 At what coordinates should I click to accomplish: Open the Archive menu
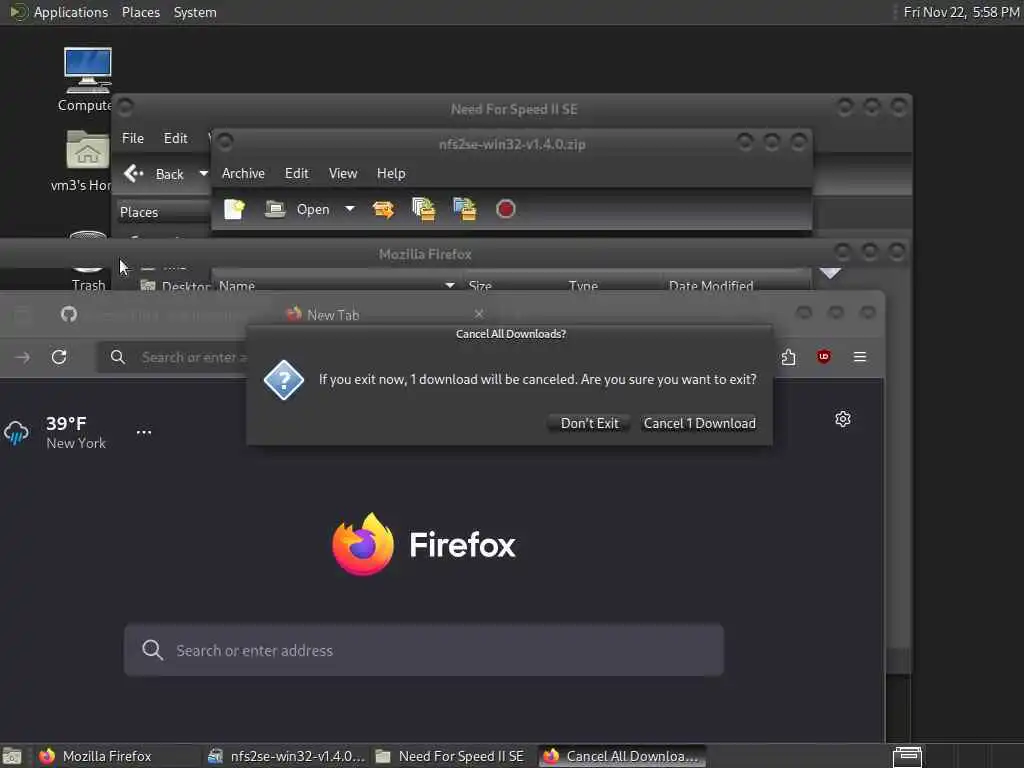[243, 173]
